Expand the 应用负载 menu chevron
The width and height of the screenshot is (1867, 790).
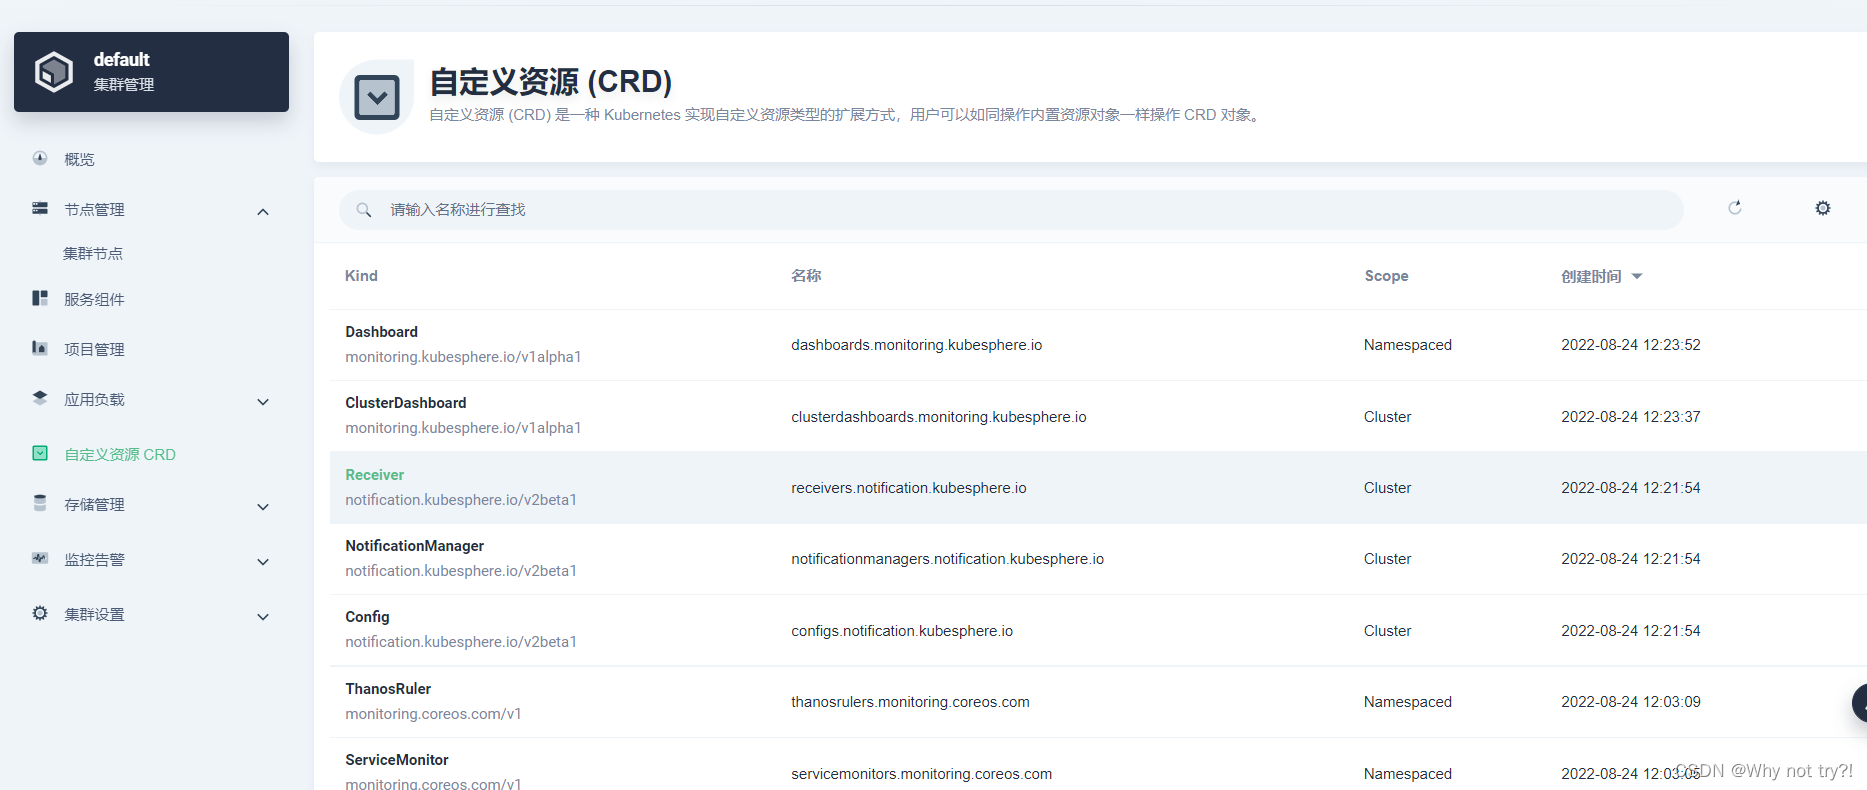(x=263, y=402)
